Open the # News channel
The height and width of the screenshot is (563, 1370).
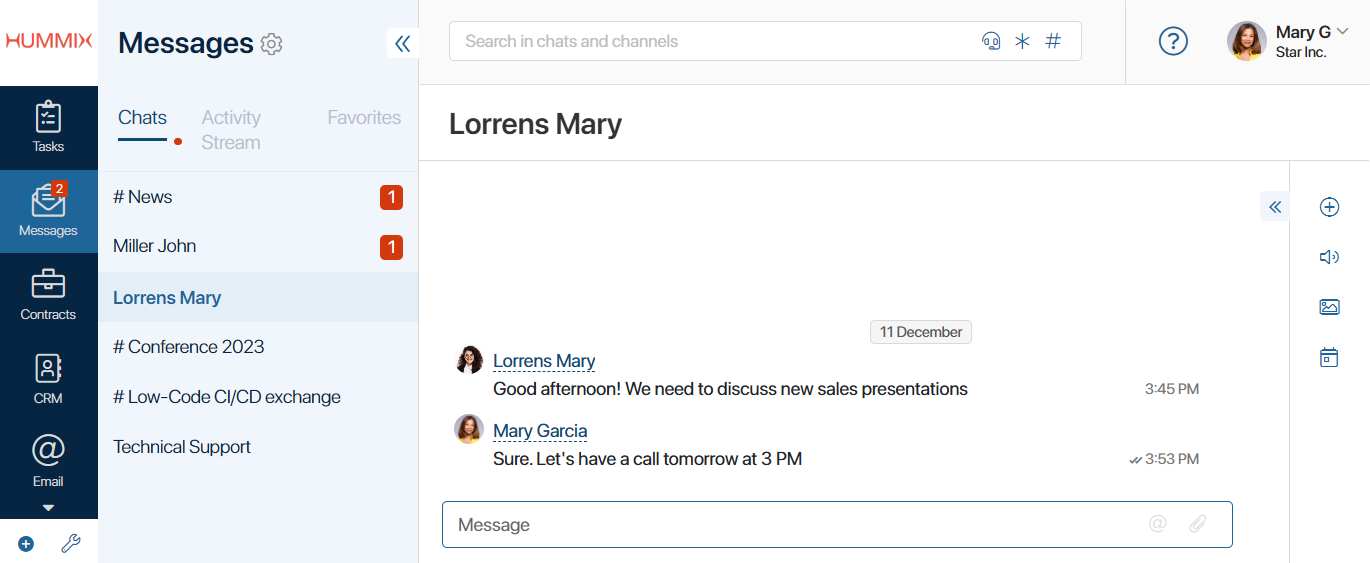pos(258,197)
